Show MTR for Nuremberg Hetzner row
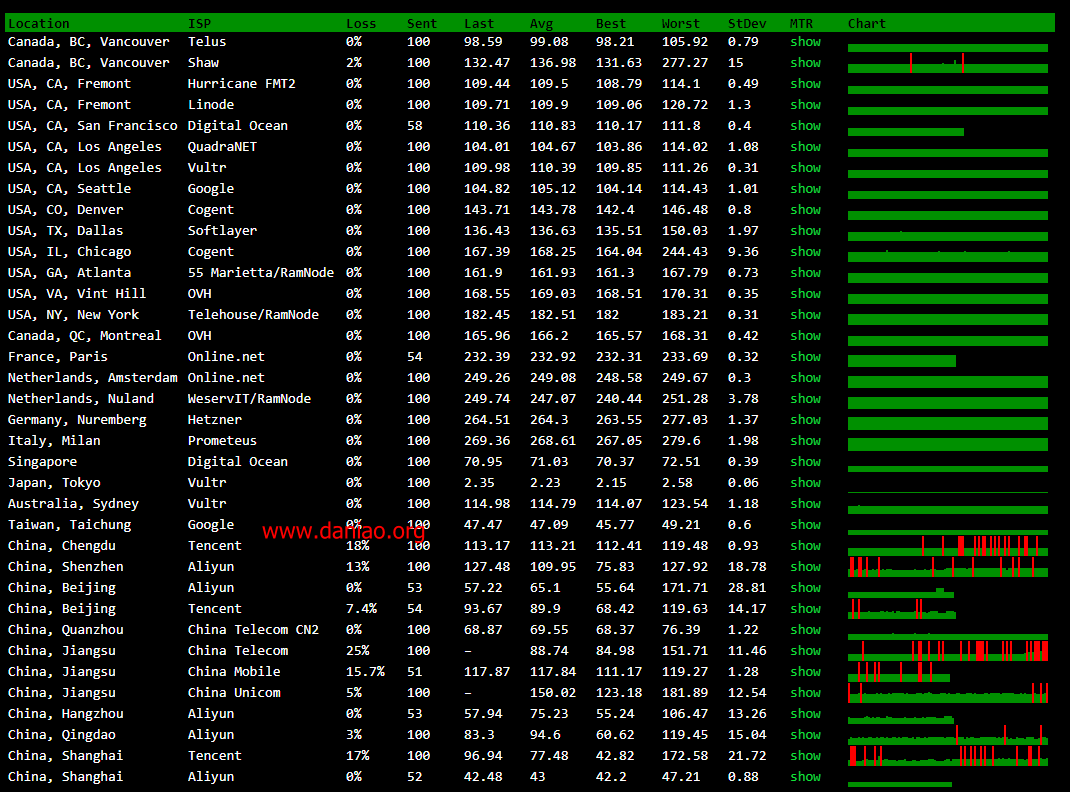The height and width of the screenshot is (792, 1070). (x=805, y=420)
